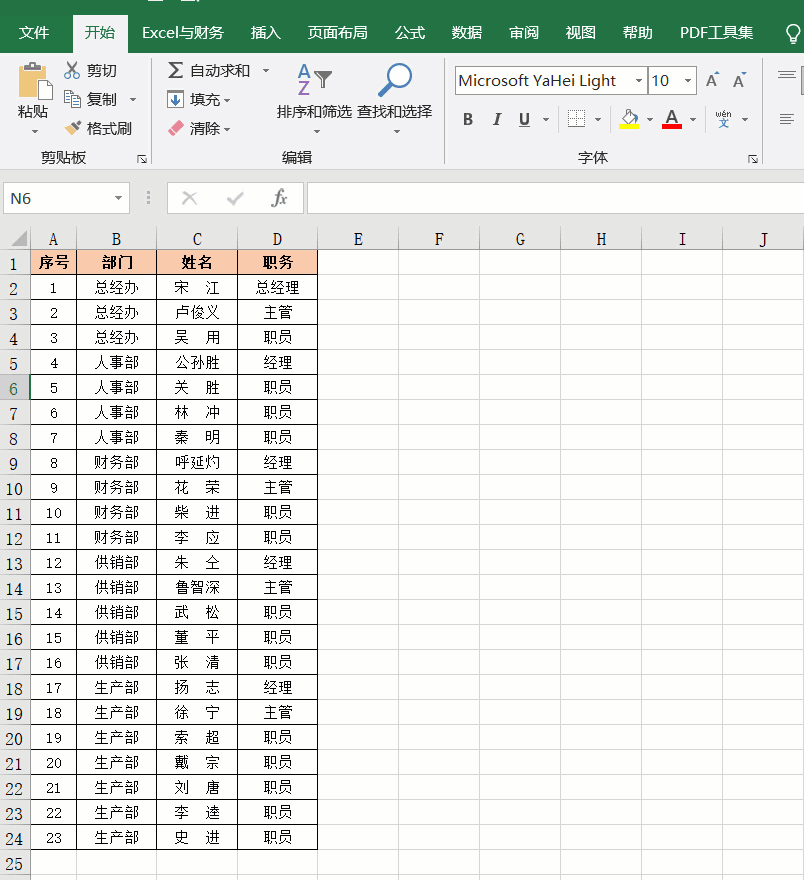Toggle Underline formatting
The image size is (804, 880).
click(524, 120)
